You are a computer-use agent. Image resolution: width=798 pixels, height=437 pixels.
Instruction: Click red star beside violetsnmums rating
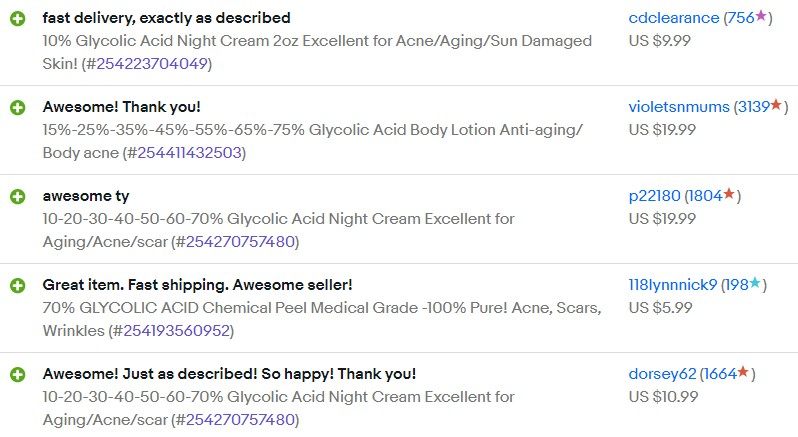click(x=777, y=106)
